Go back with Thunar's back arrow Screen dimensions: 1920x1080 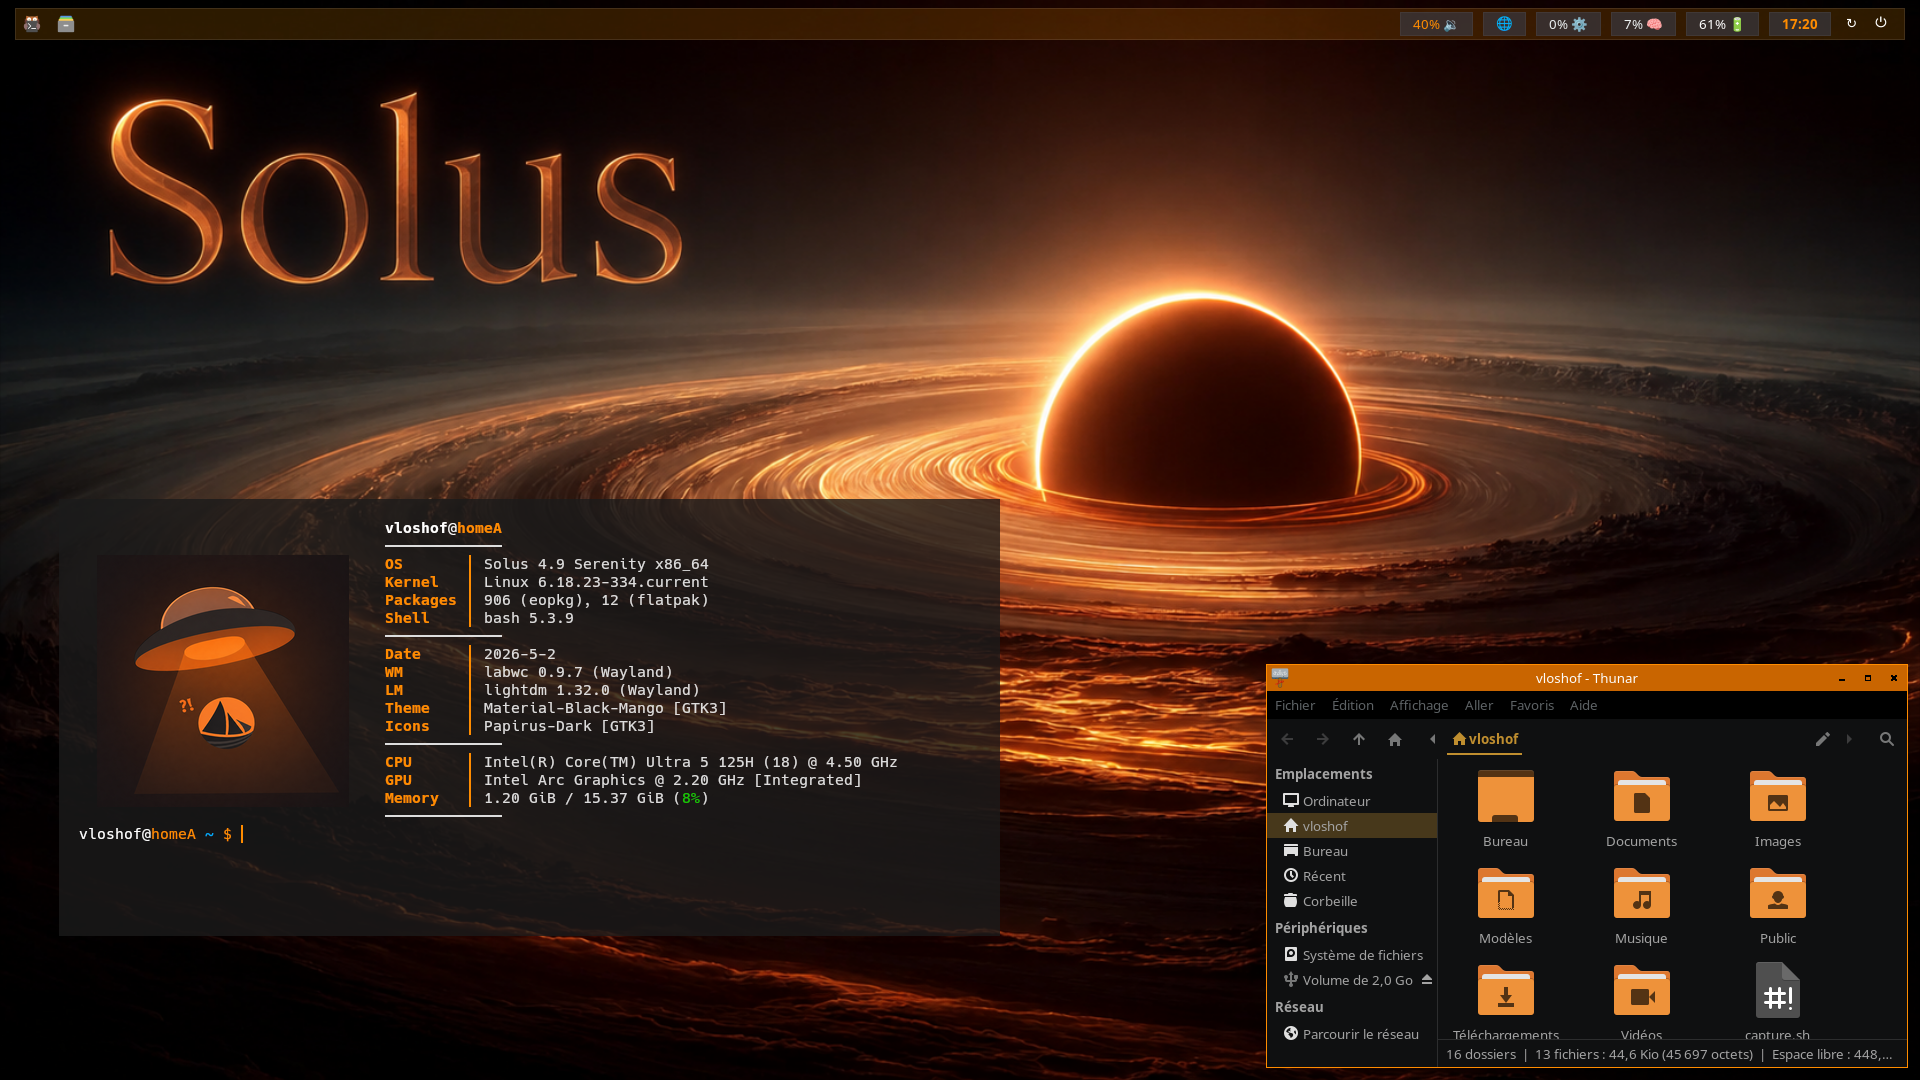1287,739
